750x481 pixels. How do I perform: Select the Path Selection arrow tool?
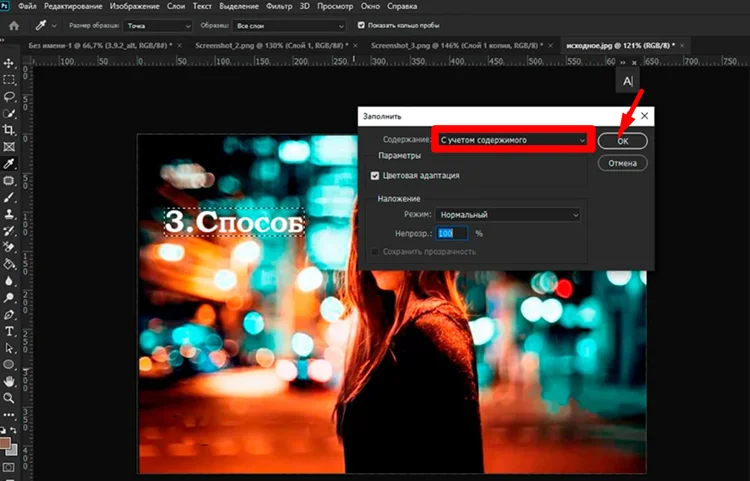click(x=9, y=348)
